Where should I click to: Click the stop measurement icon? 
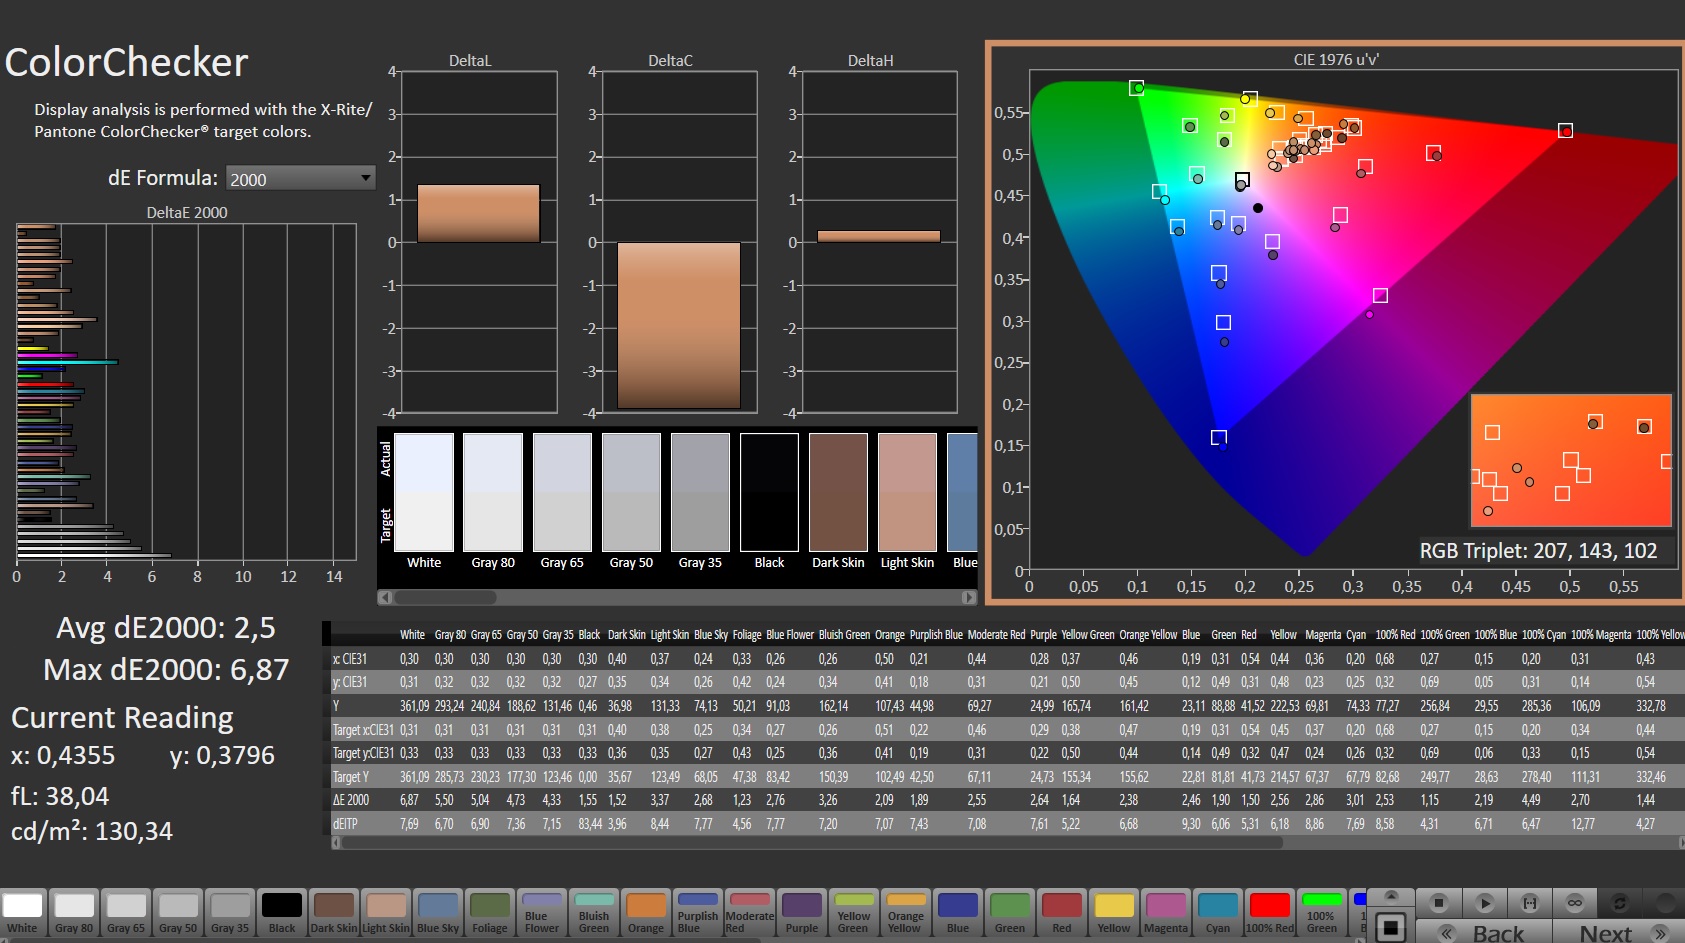point(1438,902)
